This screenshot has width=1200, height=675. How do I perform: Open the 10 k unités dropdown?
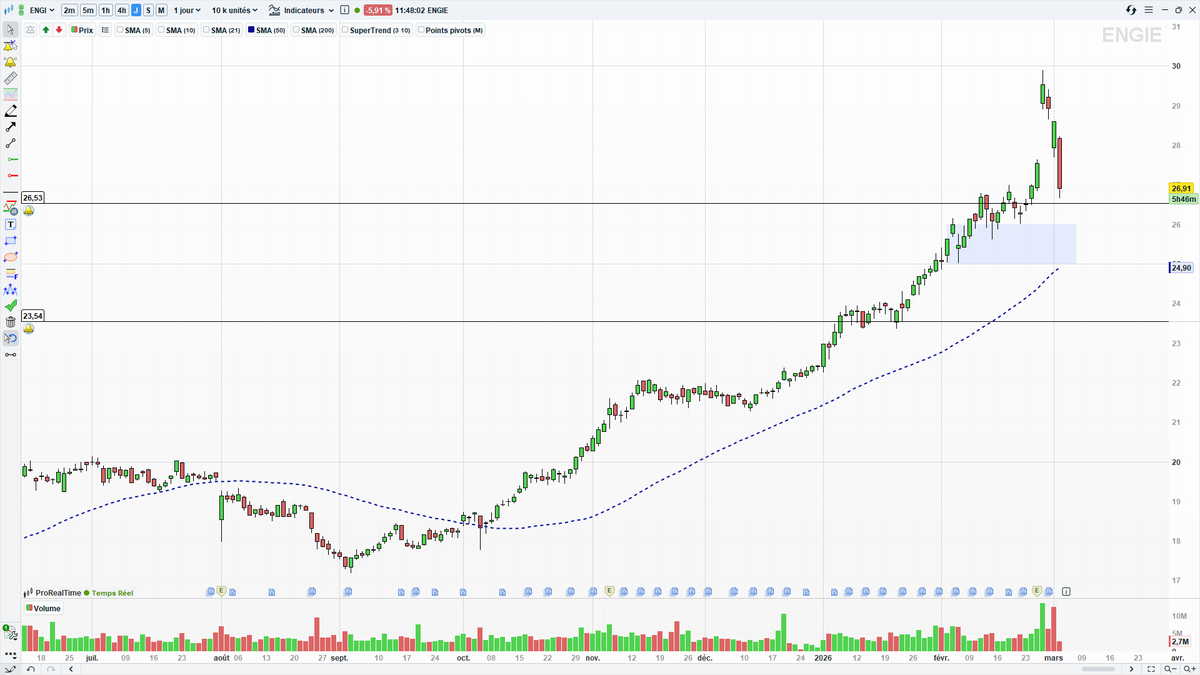tap(234, 10)
